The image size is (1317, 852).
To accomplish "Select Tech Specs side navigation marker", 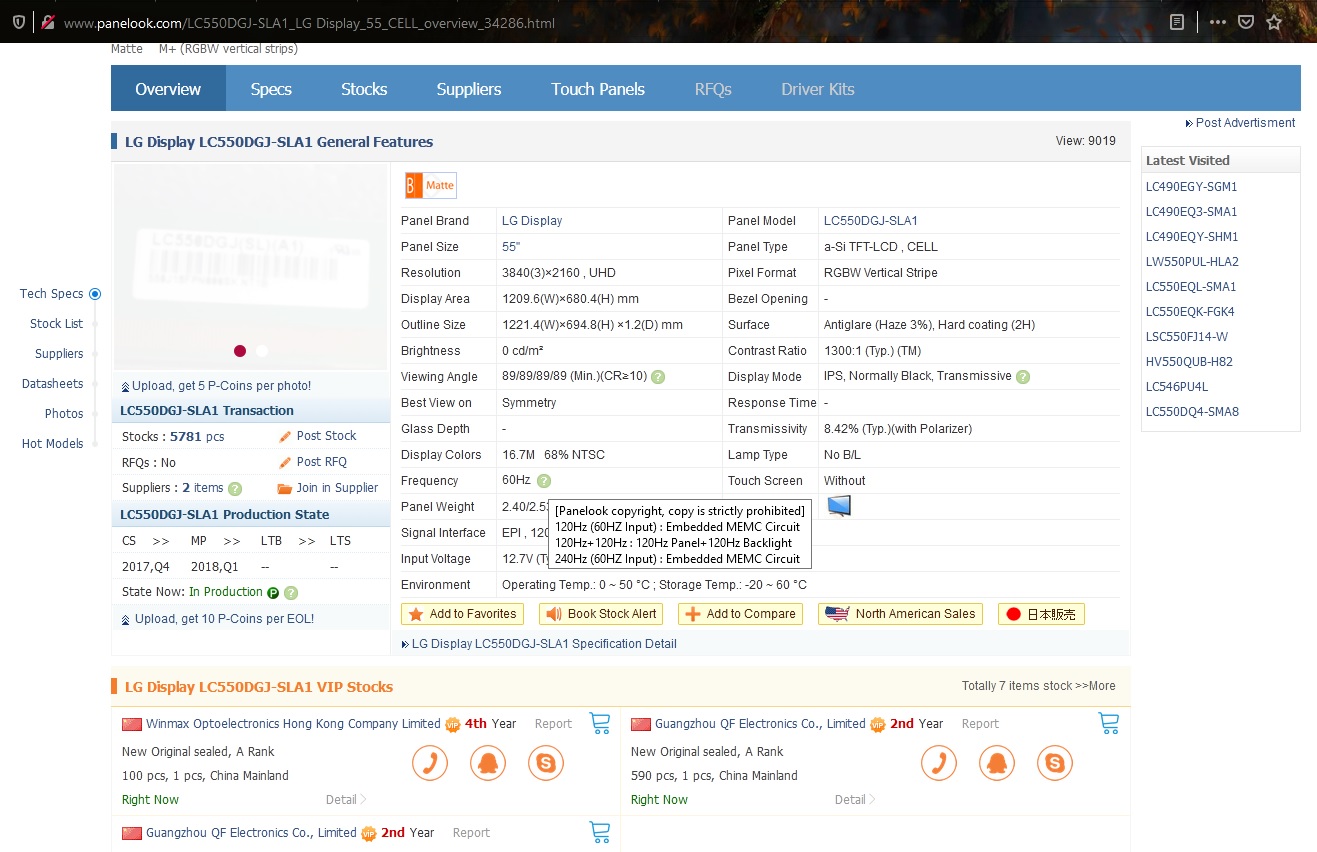I will (95, 294).
